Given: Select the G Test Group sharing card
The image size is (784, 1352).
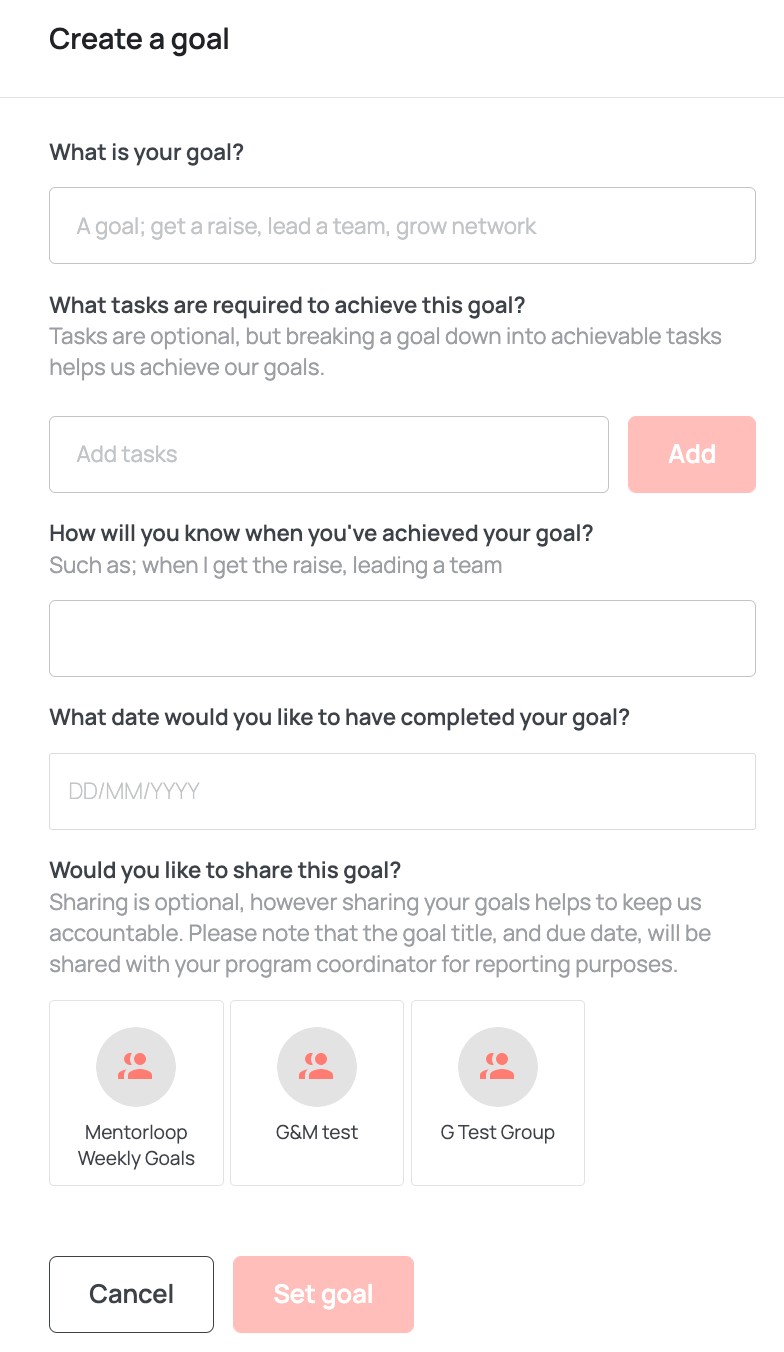Looking at the screenshot, I should point(498,1092).
